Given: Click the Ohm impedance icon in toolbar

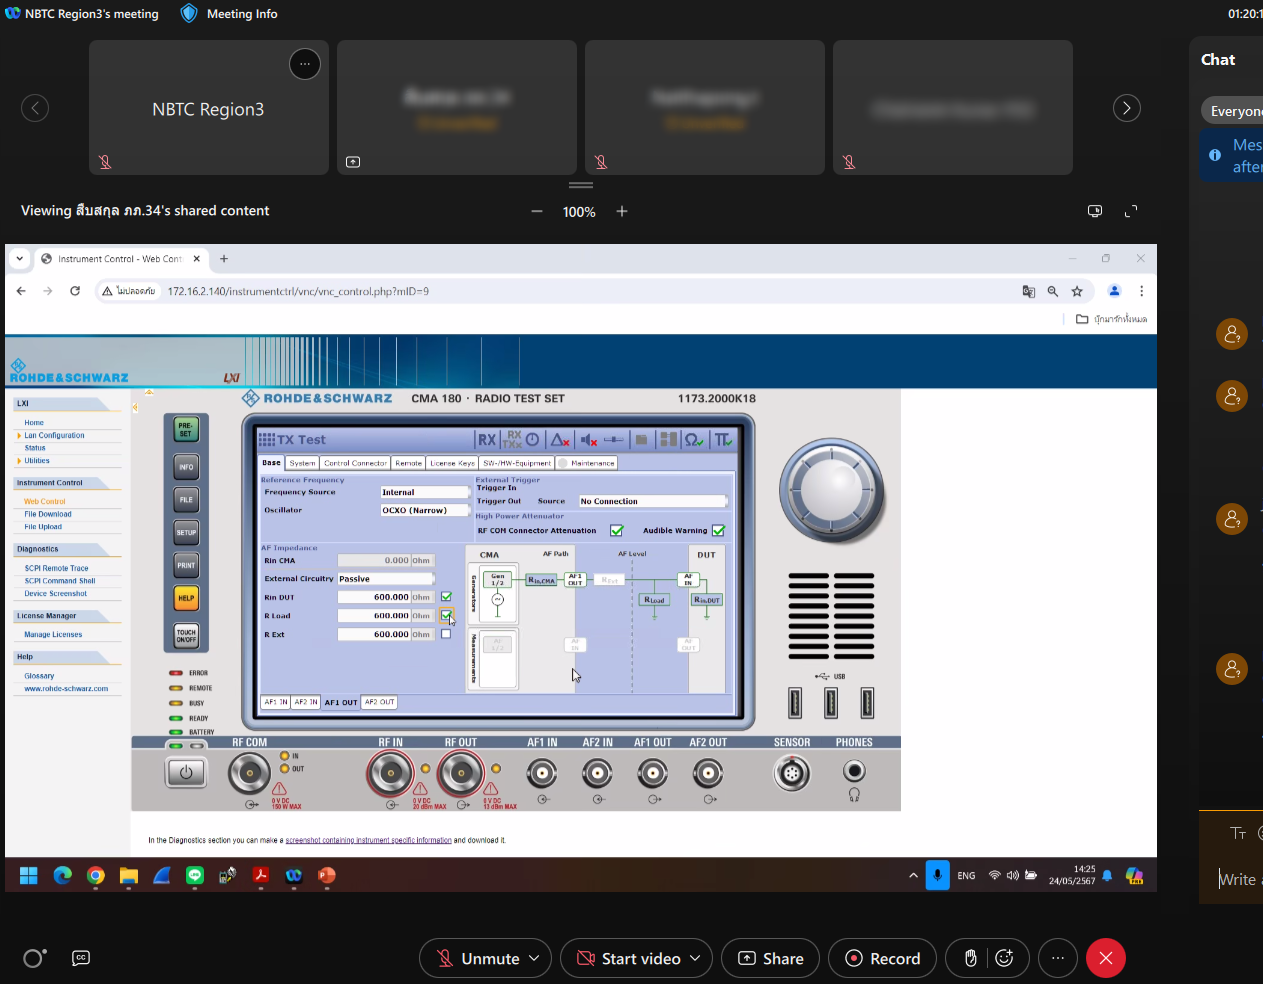Looking at the screenshot, I should (694, 440).
